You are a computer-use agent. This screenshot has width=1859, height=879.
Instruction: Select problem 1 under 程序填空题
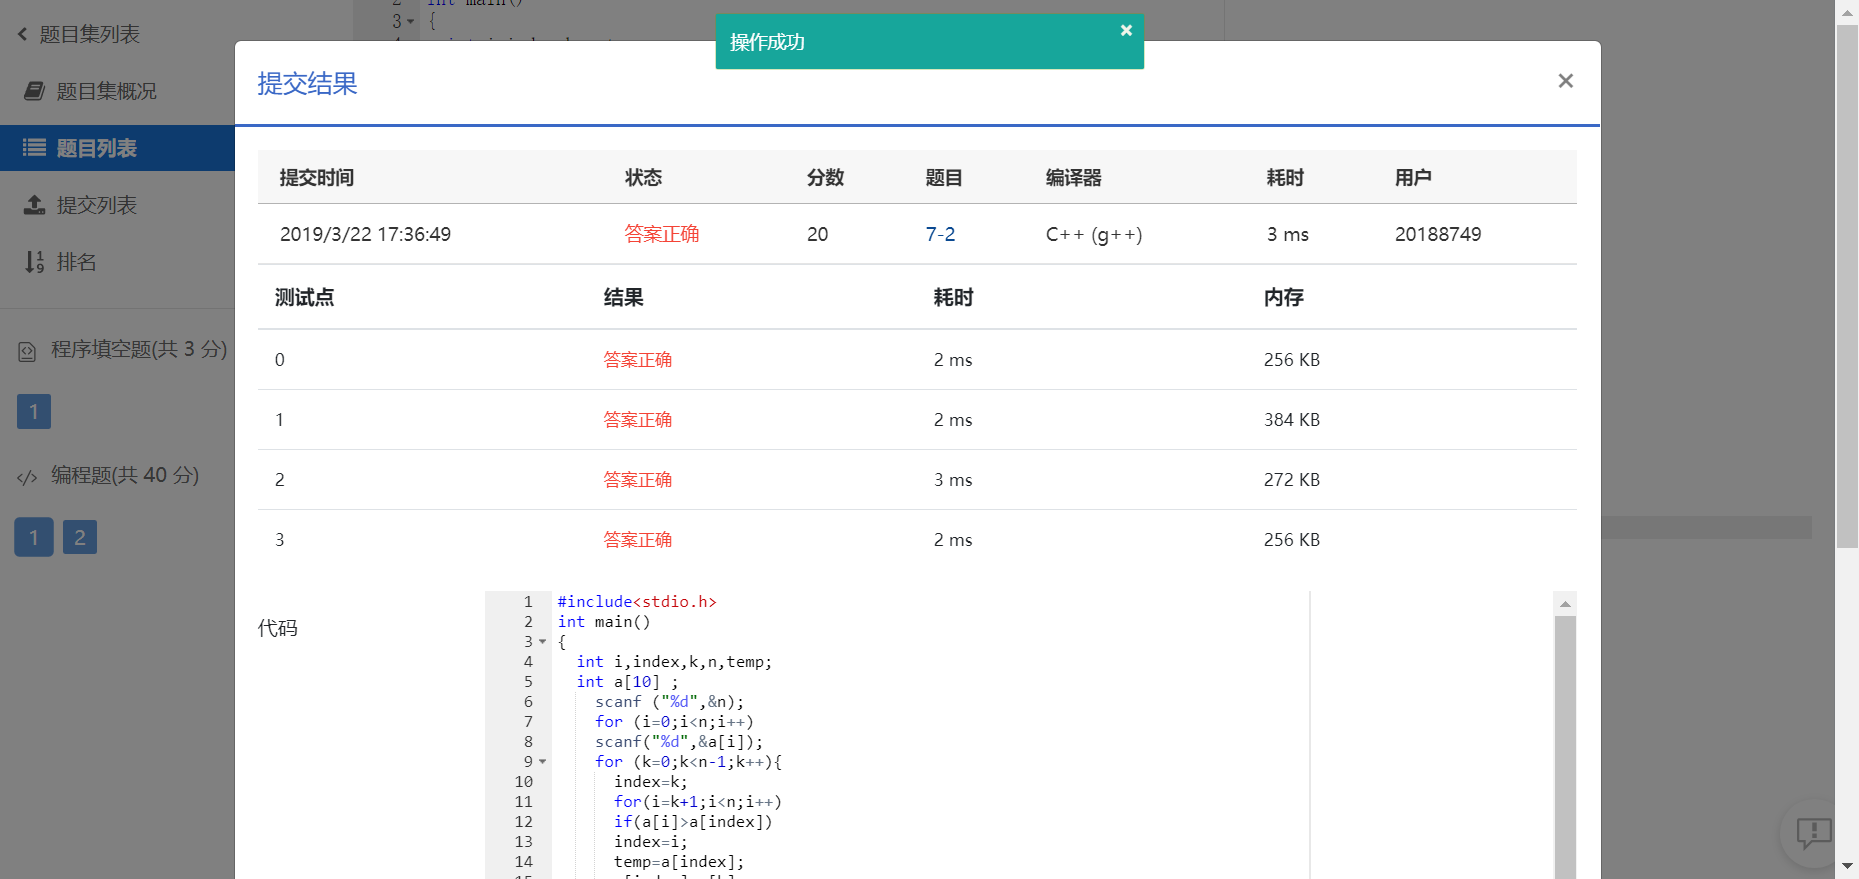(x=34, y=411)
